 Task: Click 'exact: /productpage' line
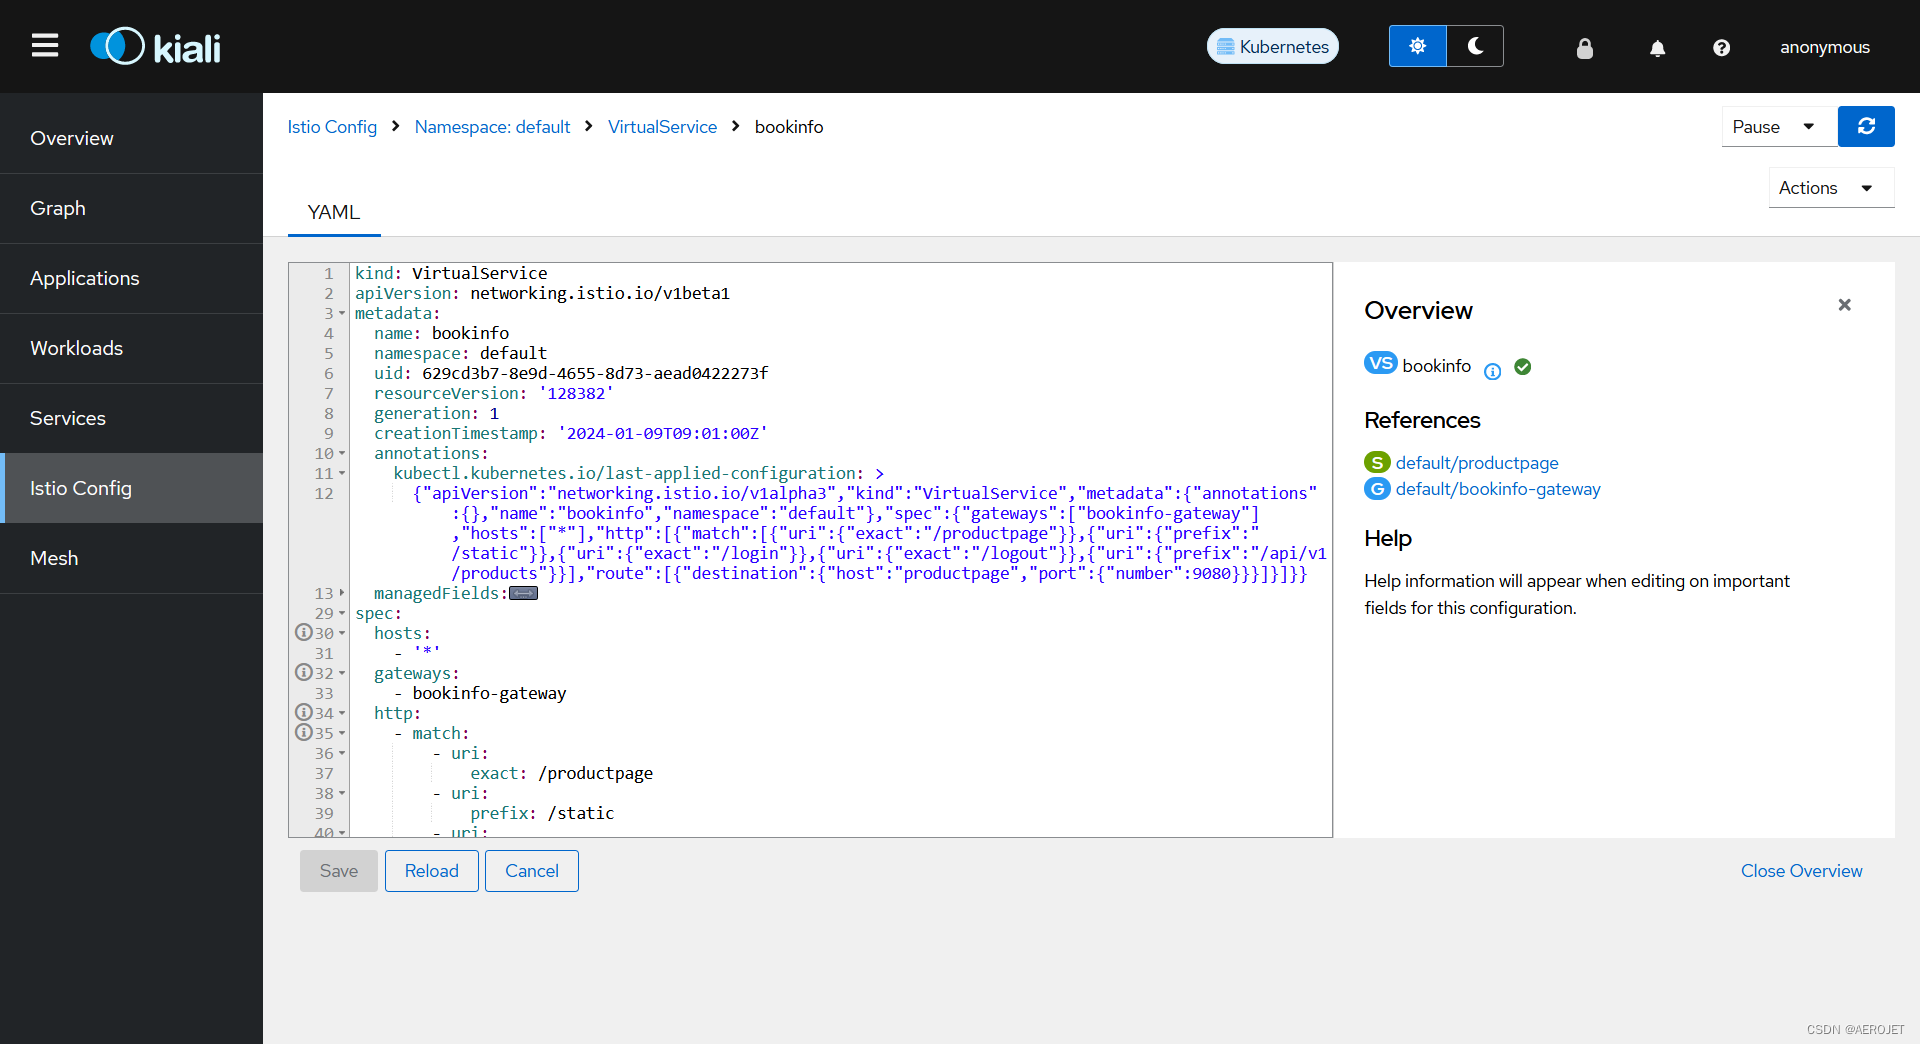pyautogui.click(x=561, y=773)
